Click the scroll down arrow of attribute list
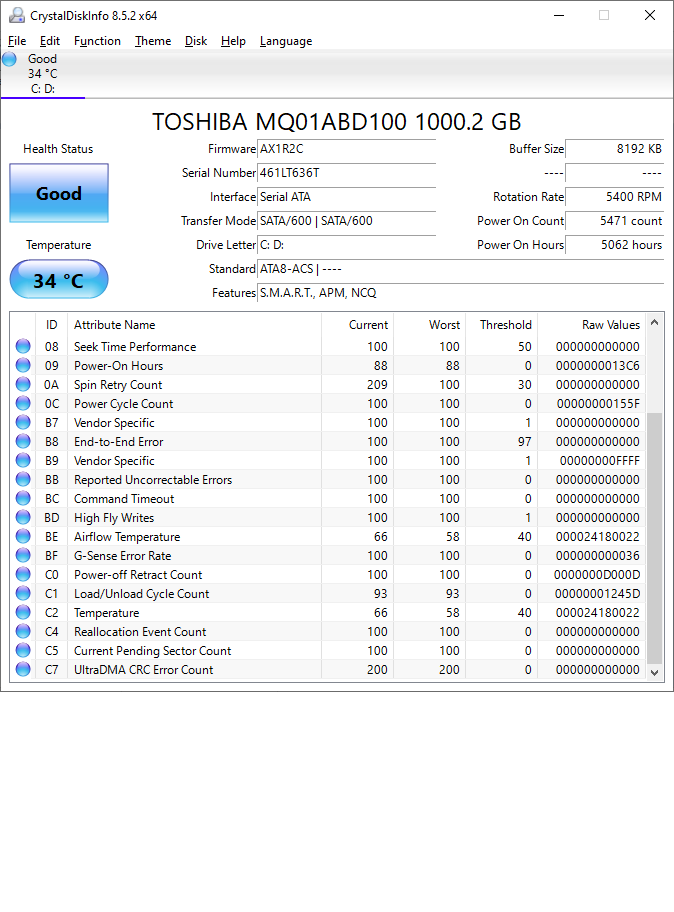The height and width of the screenshot is (912, 674). pos(655,672)
